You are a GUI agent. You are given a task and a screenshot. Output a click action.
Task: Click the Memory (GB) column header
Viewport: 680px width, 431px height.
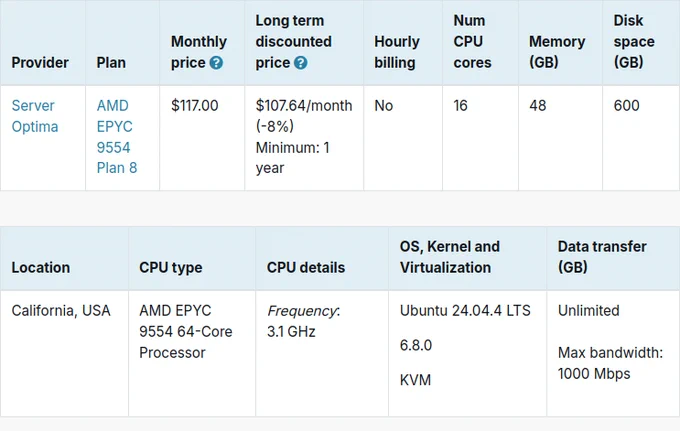pos(557,52)
